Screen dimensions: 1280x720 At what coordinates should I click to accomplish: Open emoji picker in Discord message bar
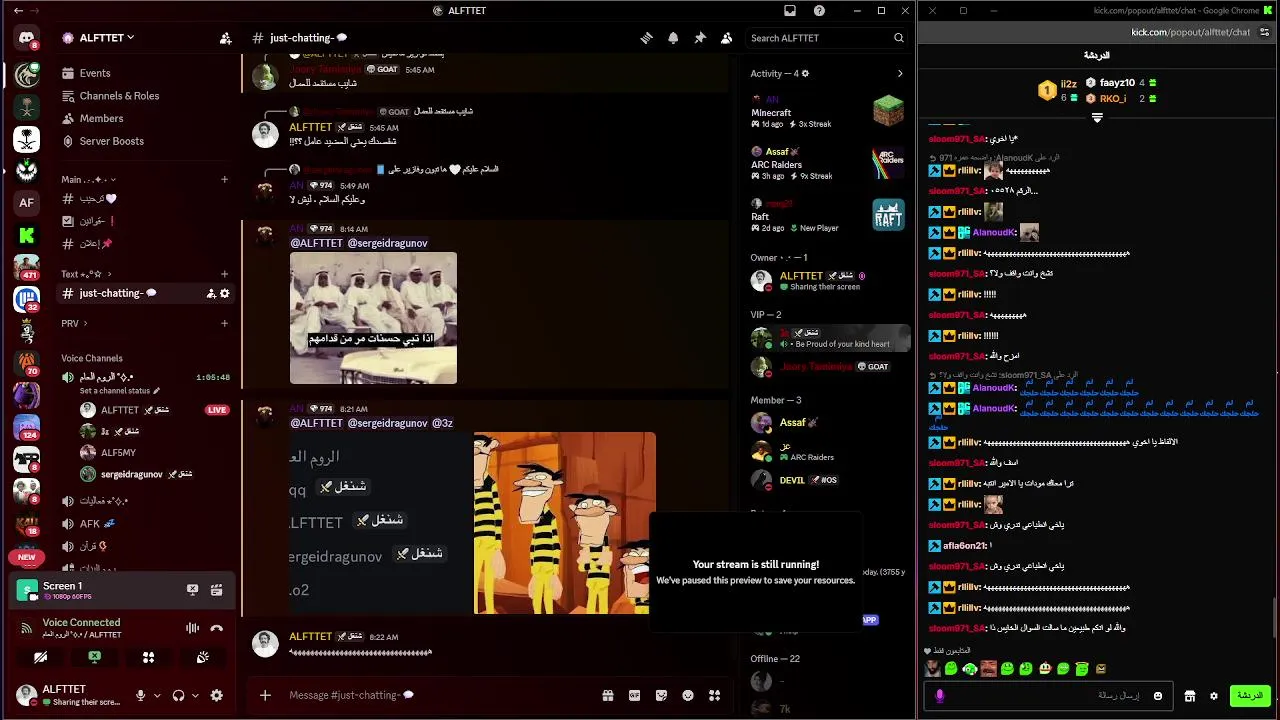(688, 695)
